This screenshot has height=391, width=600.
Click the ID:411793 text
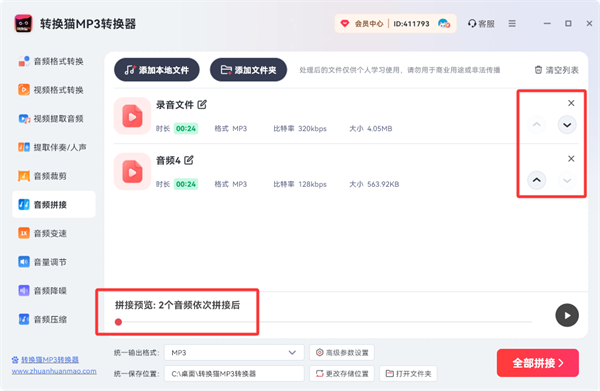411,24
